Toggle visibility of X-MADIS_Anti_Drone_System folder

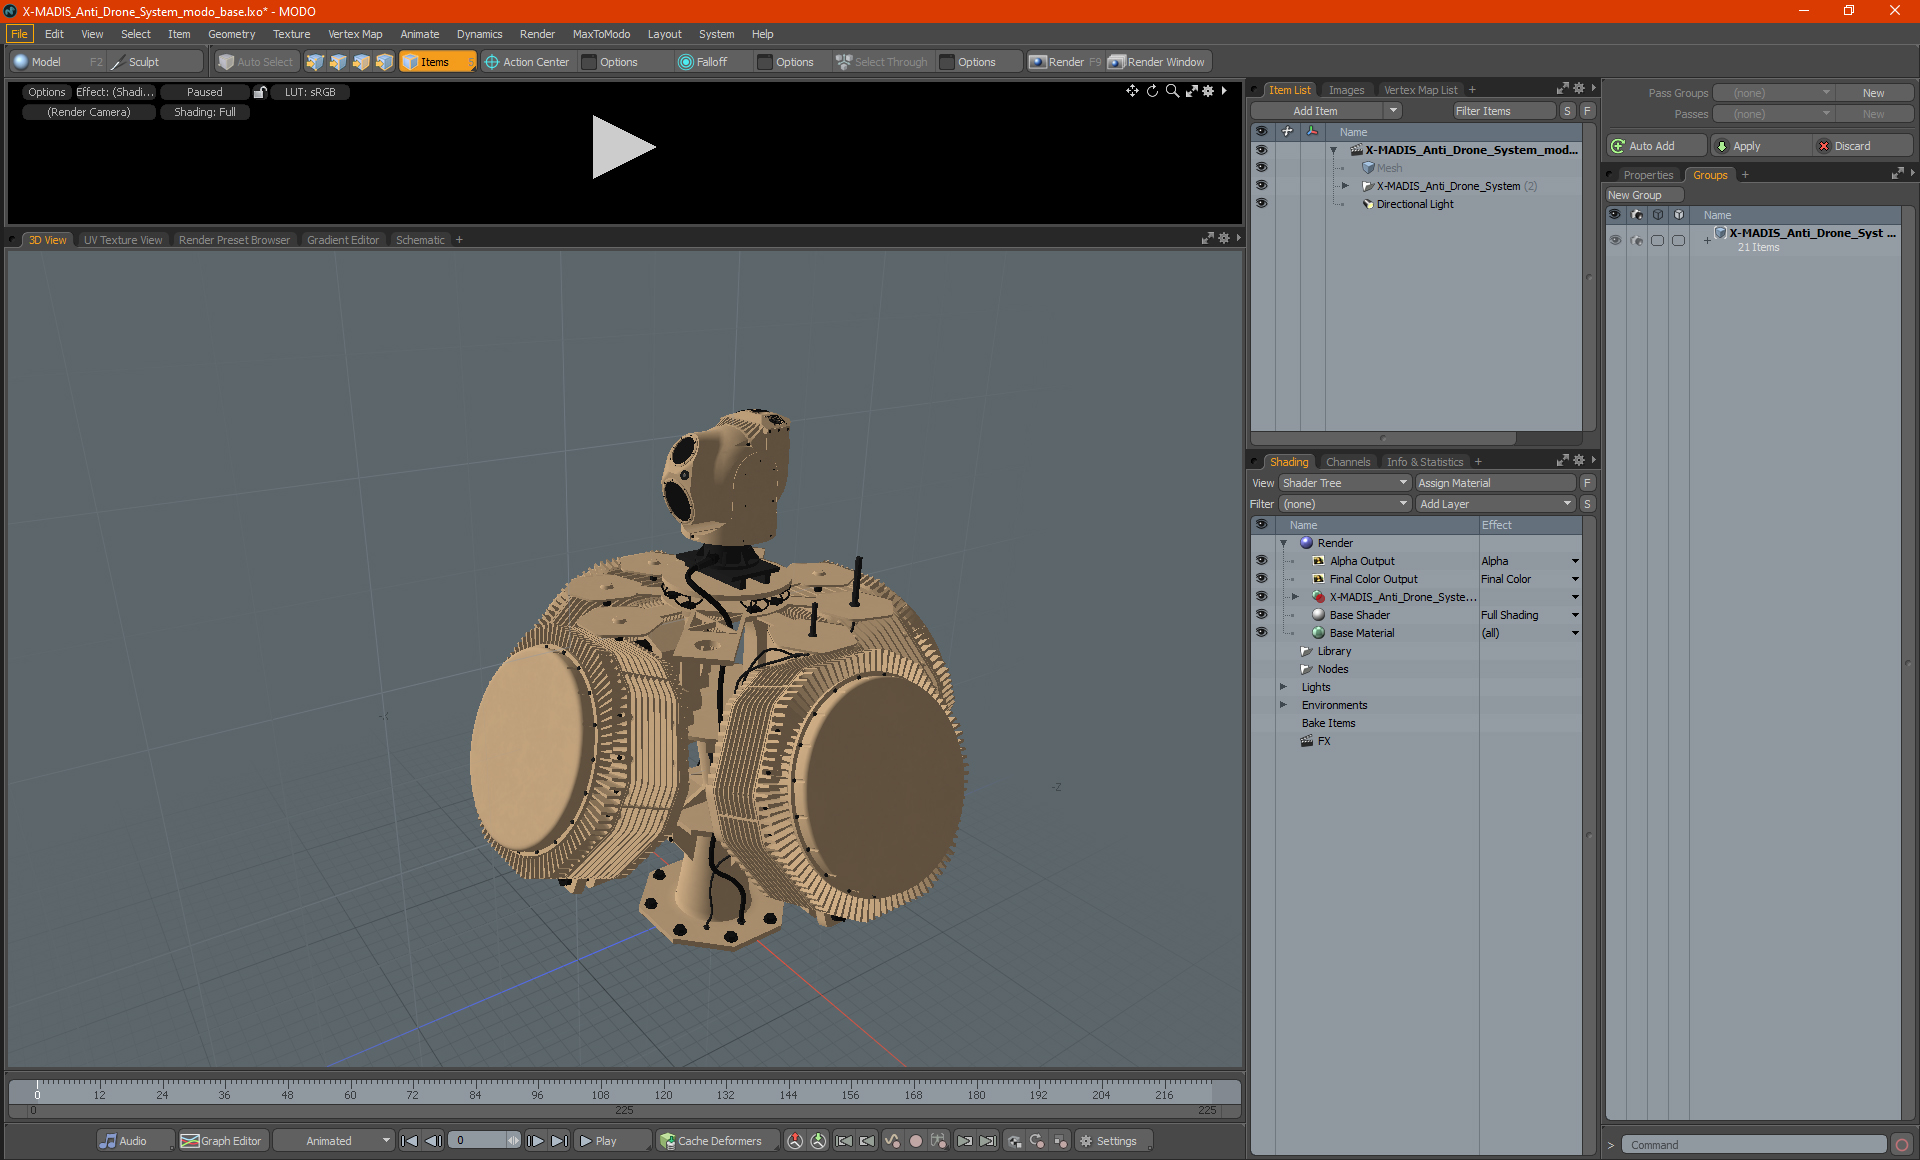coord(1261,185)
